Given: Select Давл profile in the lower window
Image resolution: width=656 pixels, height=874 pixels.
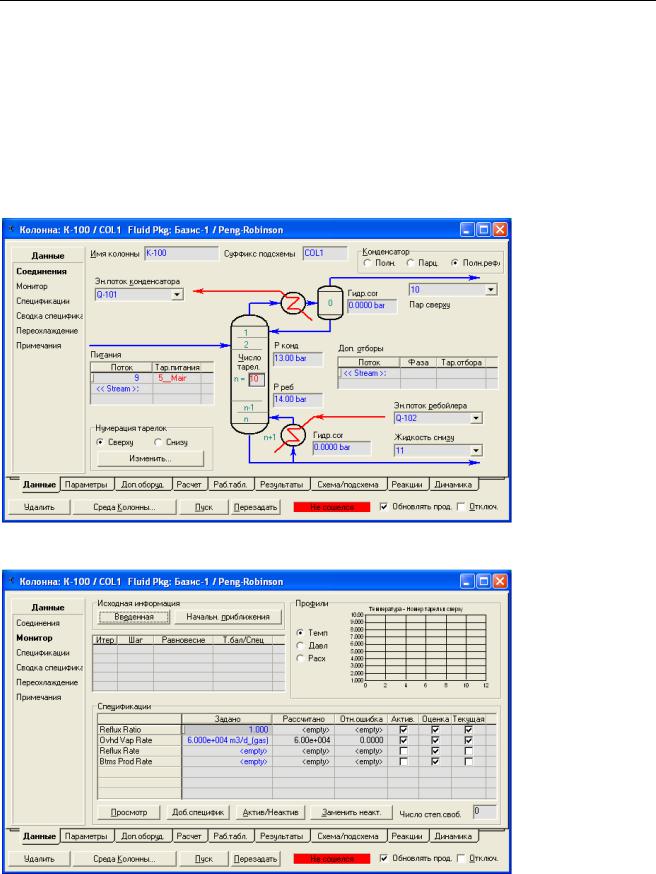Looking at the screenshot, I should pos(300,645).
